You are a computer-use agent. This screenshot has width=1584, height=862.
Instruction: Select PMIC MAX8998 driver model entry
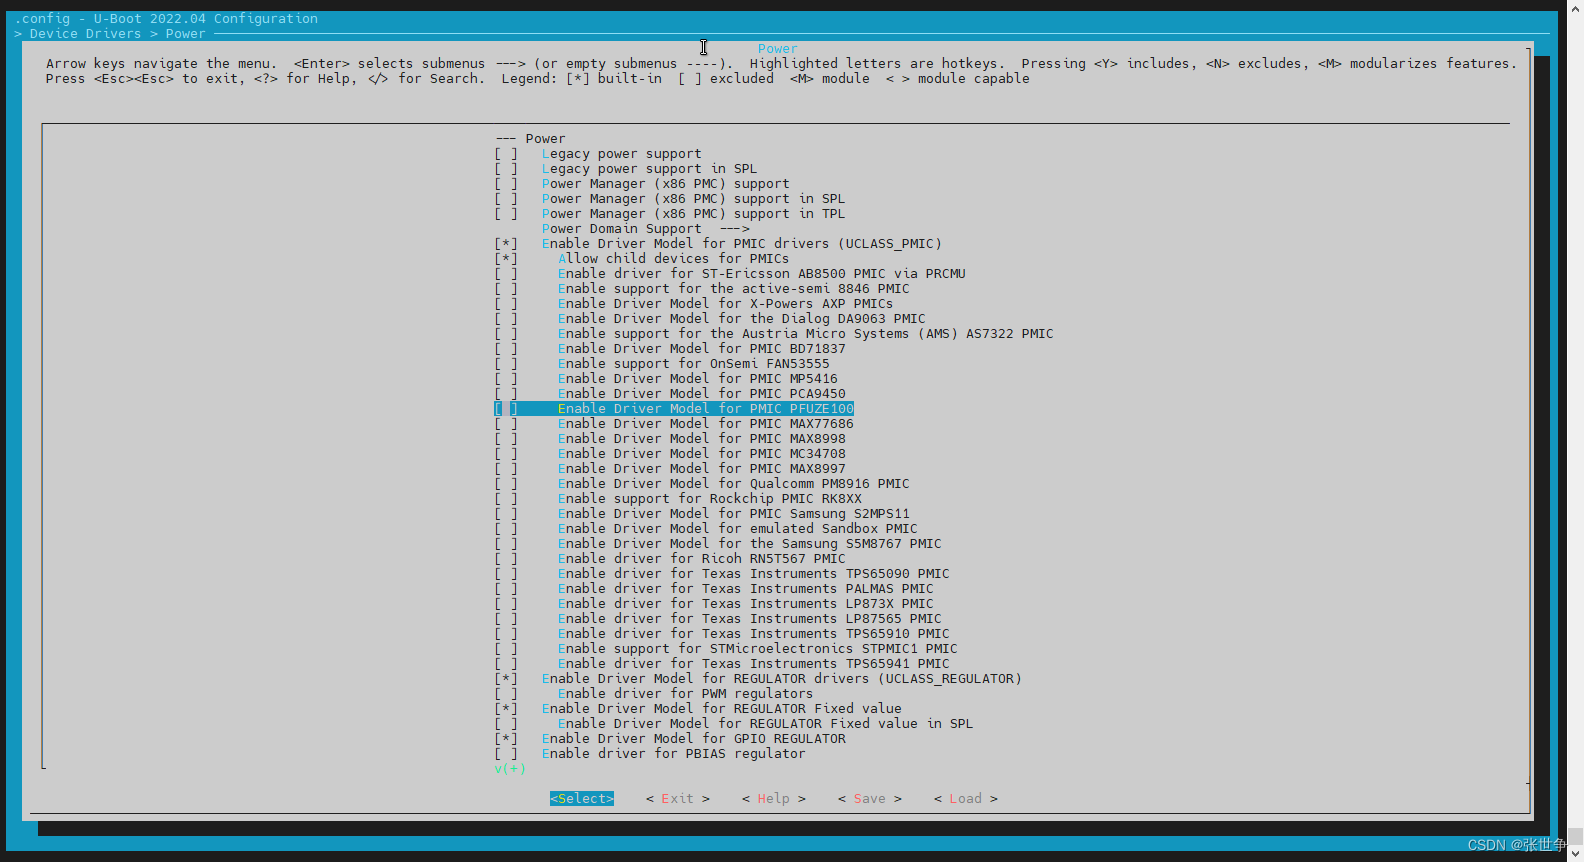point(701,439)
